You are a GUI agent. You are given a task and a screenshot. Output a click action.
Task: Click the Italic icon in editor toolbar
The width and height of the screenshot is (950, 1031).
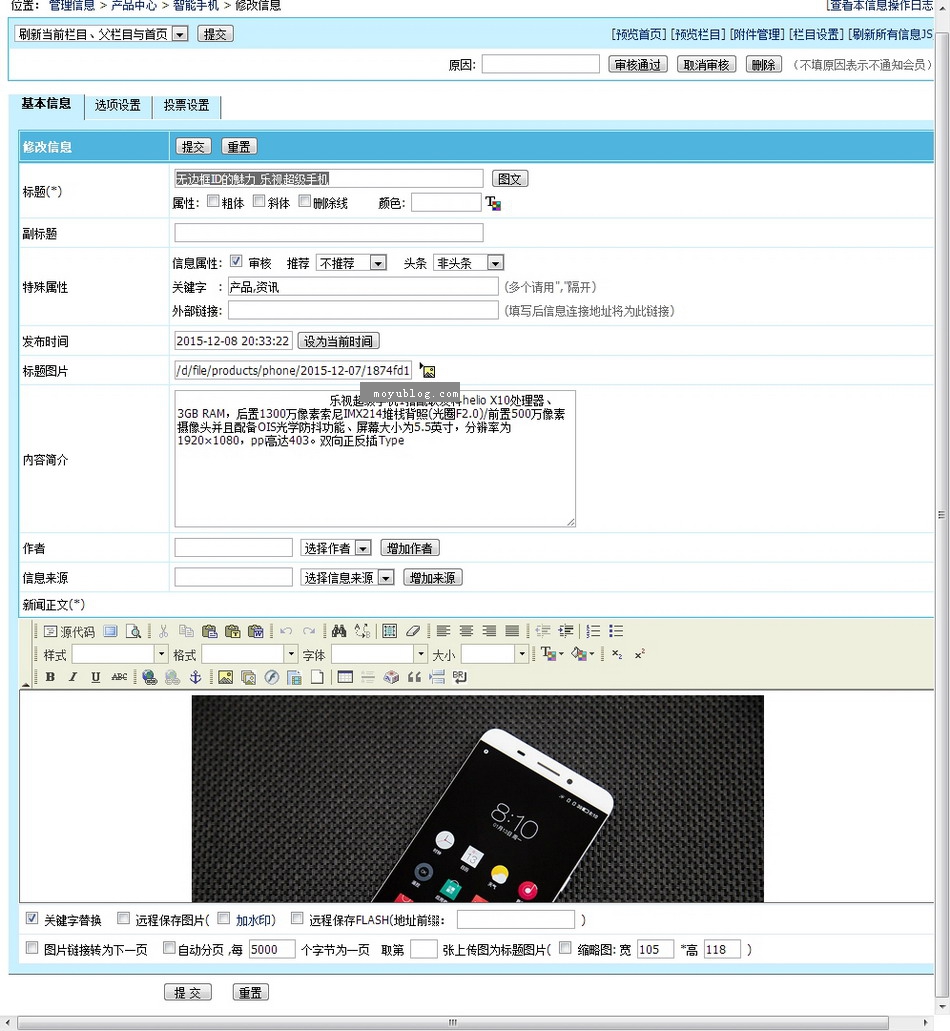pos(73,677)
